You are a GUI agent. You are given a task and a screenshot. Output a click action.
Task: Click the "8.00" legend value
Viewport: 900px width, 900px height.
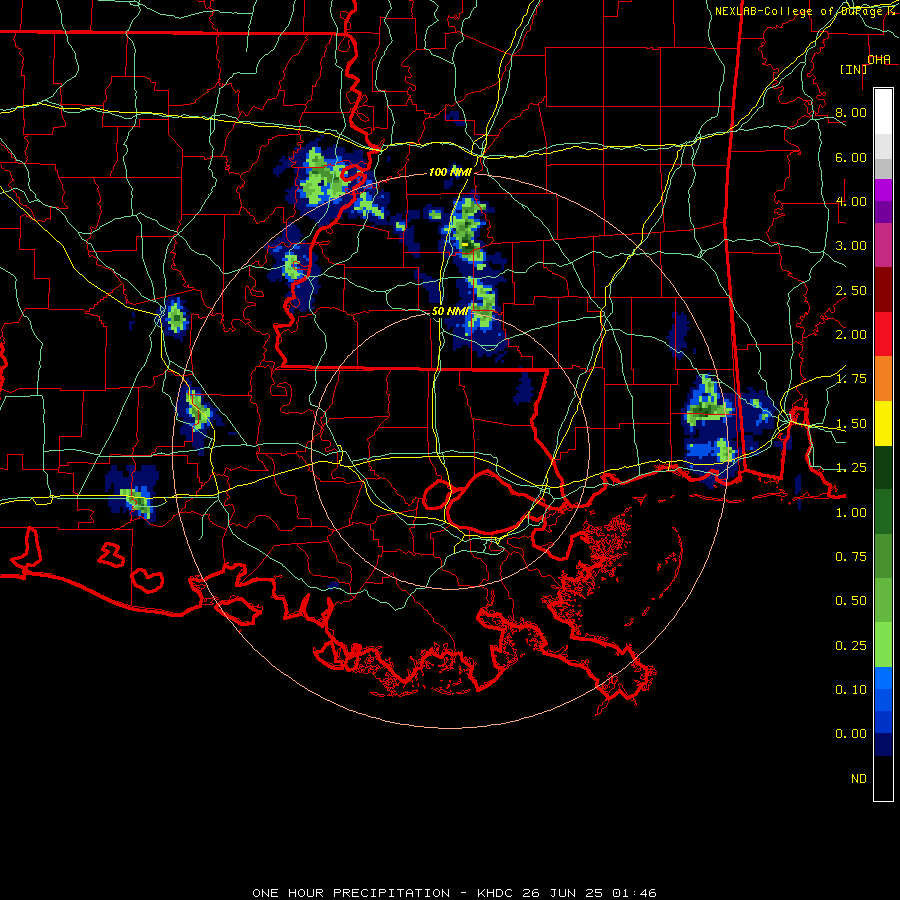pyautogui.click(x=851, y=112)
